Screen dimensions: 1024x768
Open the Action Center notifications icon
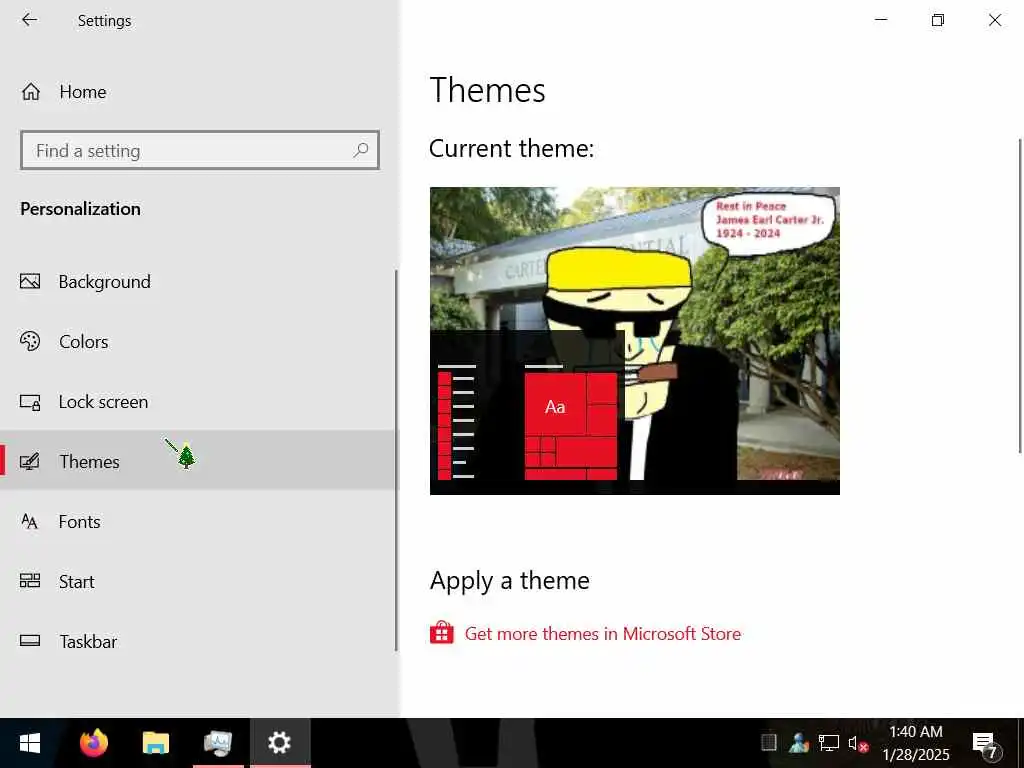[x=985, y=744]
